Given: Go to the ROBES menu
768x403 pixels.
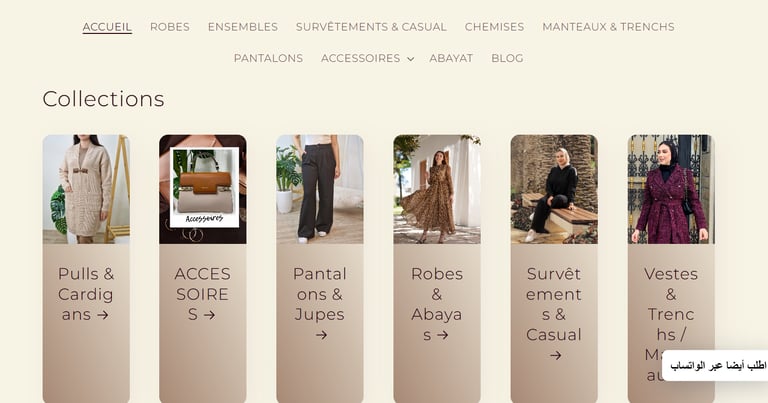Looking at the screenshot, I should pyautogui.click(x=169, y=27).
